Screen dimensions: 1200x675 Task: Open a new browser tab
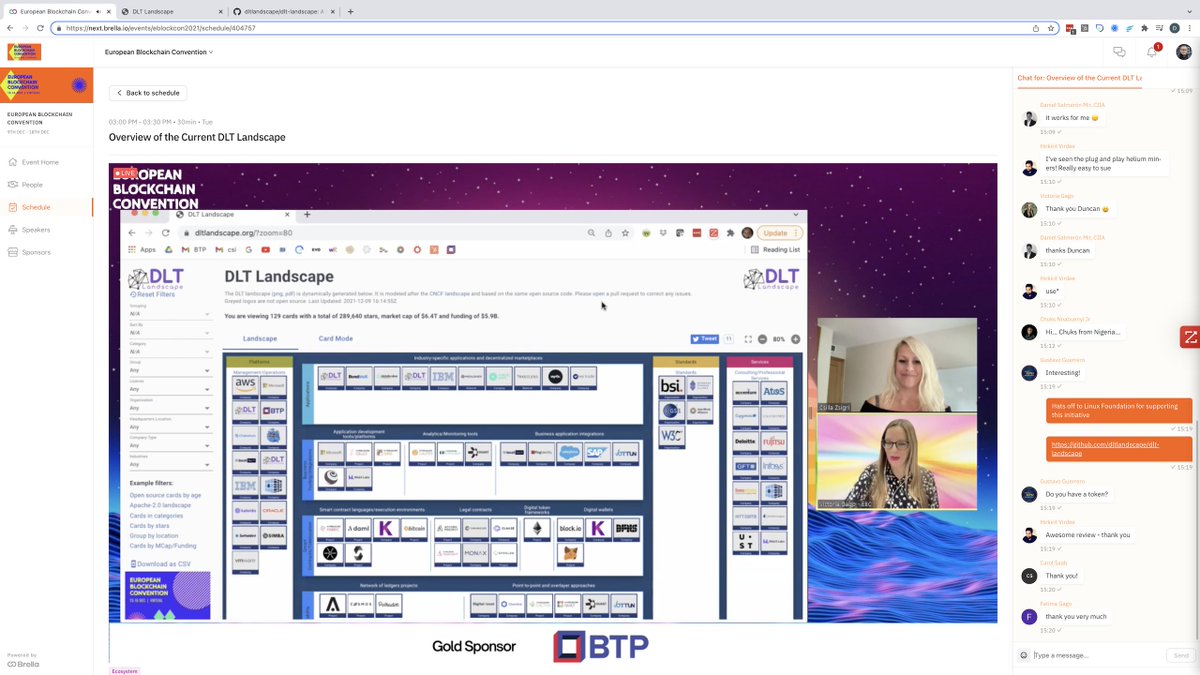350,11
